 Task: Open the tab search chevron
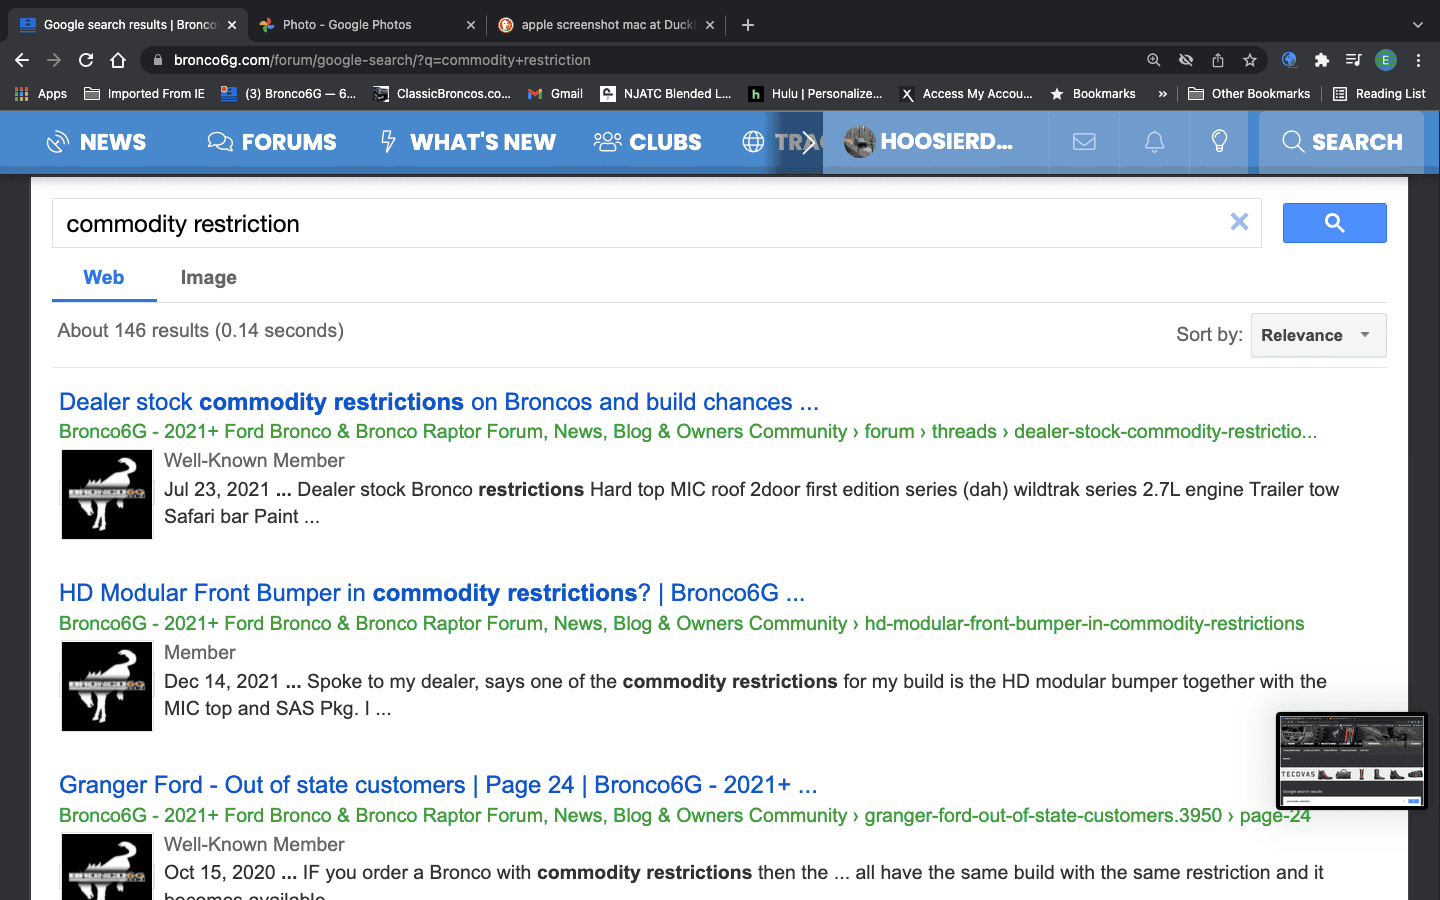[1418, 25]
